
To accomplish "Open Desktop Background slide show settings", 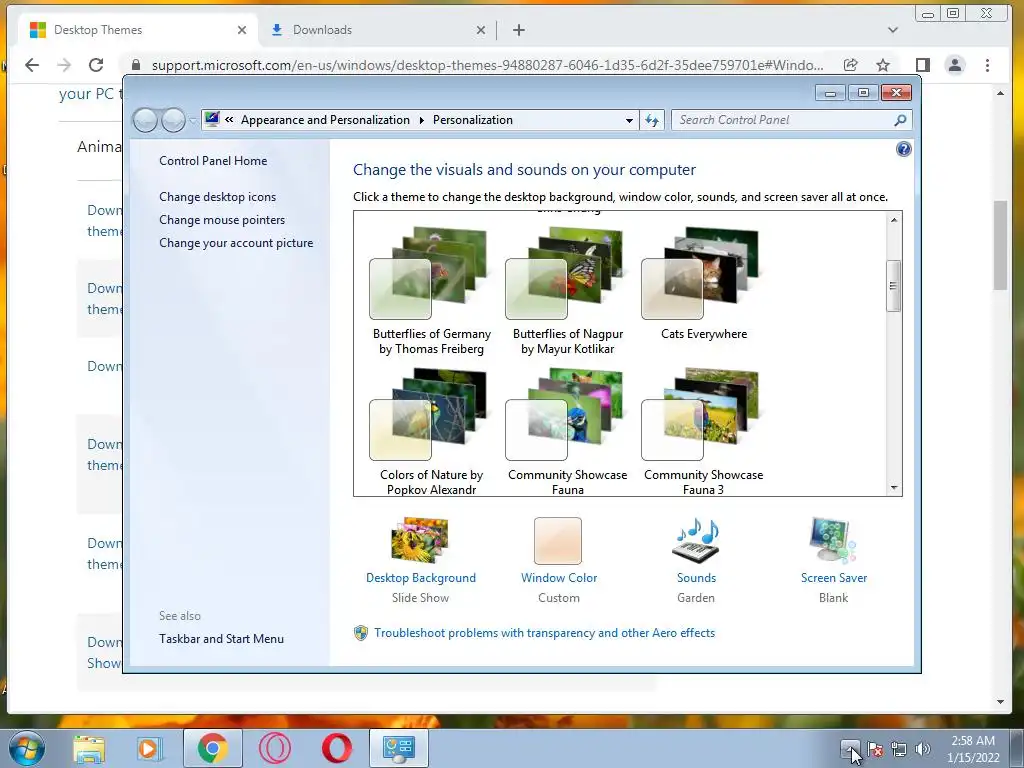I will coord(420,540).
